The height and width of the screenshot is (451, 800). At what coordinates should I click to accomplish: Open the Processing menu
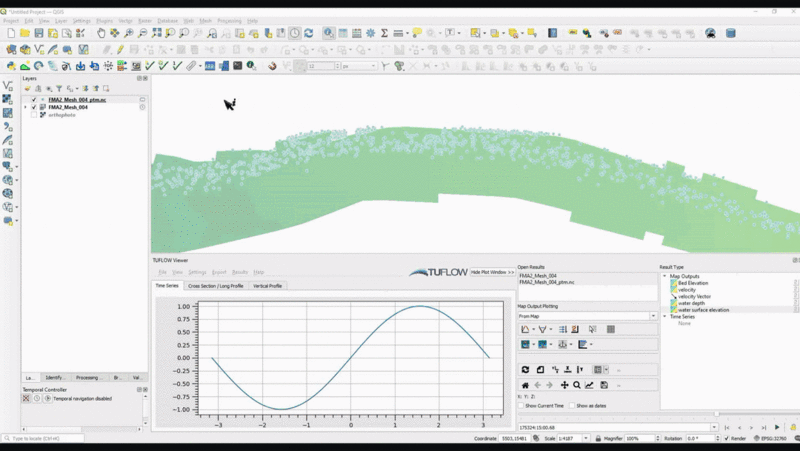(230, 21)
